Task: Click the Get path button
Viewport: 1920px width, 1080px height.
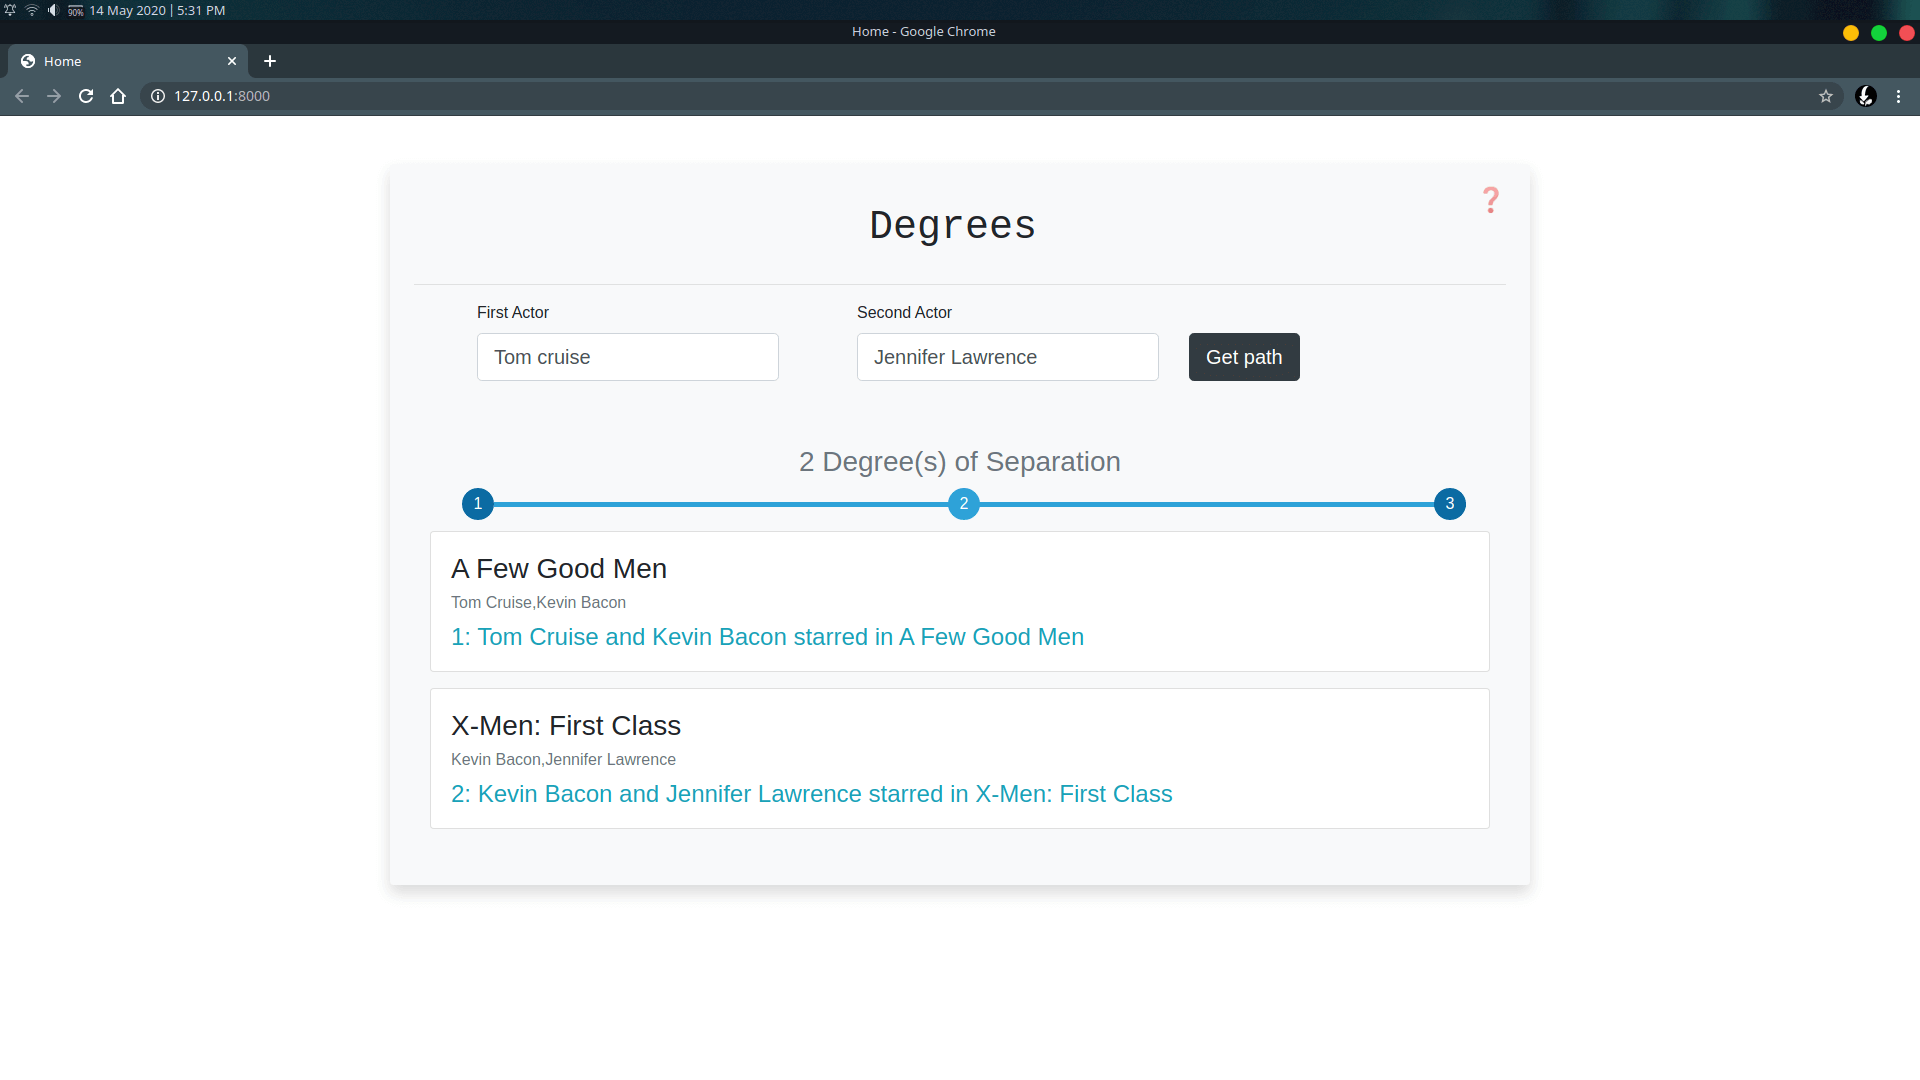Action: [x=1244, y=356]
